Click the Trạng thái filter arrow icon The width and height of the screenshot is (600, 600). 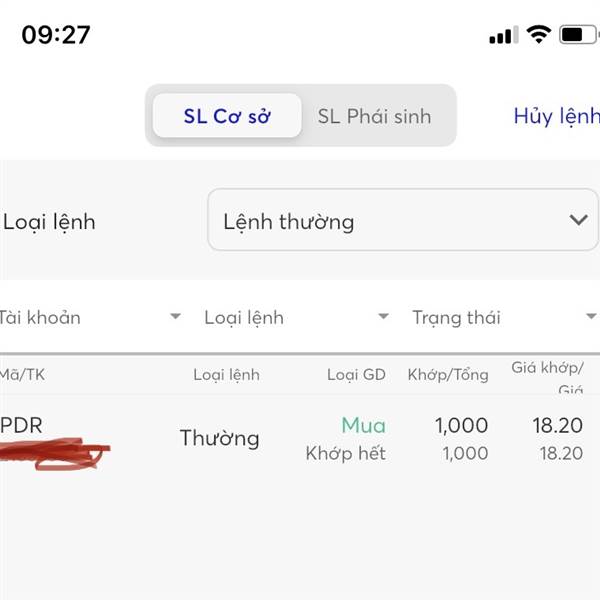point(592,316)
